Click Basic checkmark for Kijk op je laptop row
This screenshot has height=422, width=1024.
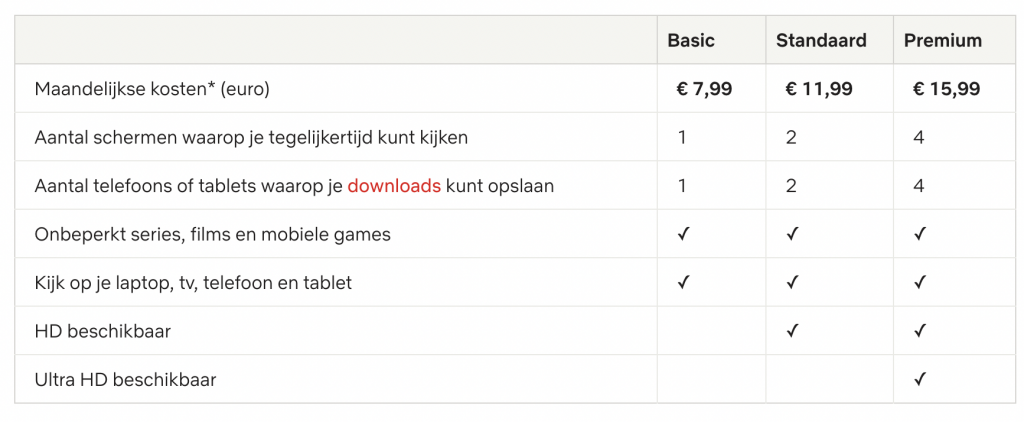pyautogui.click(x=683, y=282)
